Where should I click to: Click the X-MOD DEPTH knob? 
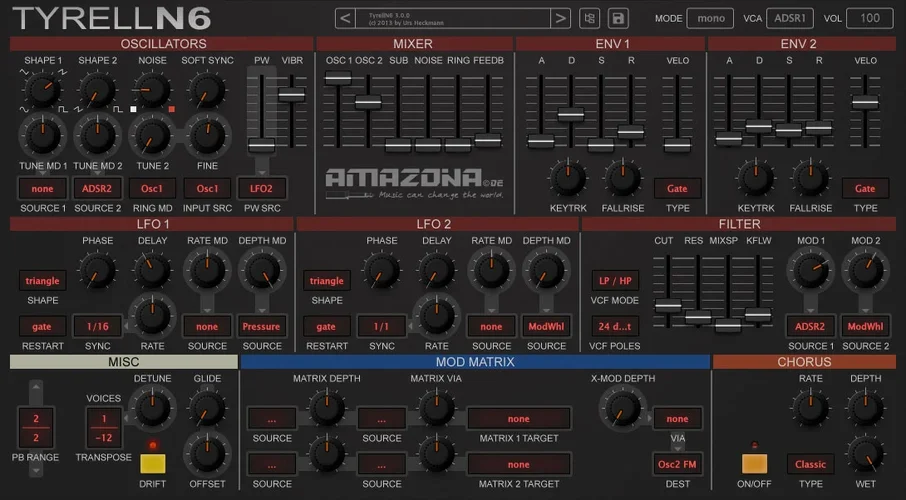tap(621, 407)
